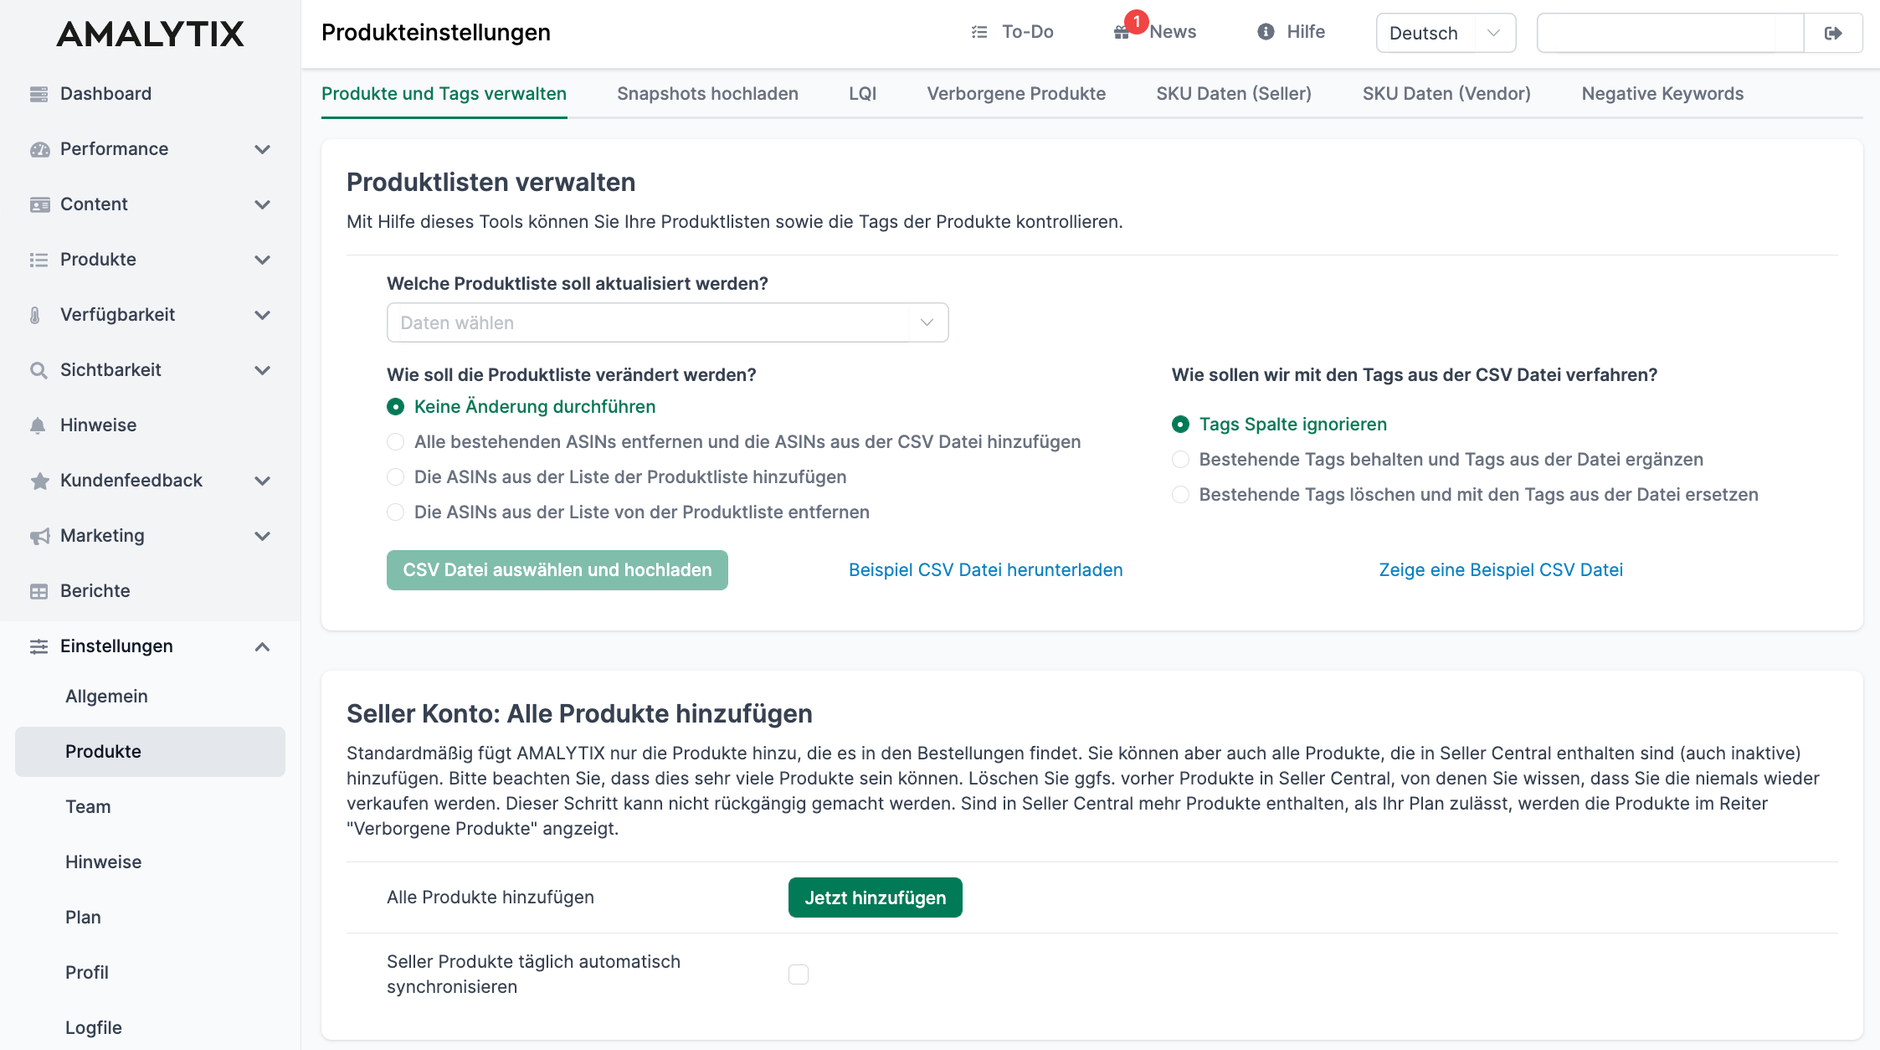Open Profil settings submenu
This screenshot has height=1050, width=1880.
tap(87, 973)
